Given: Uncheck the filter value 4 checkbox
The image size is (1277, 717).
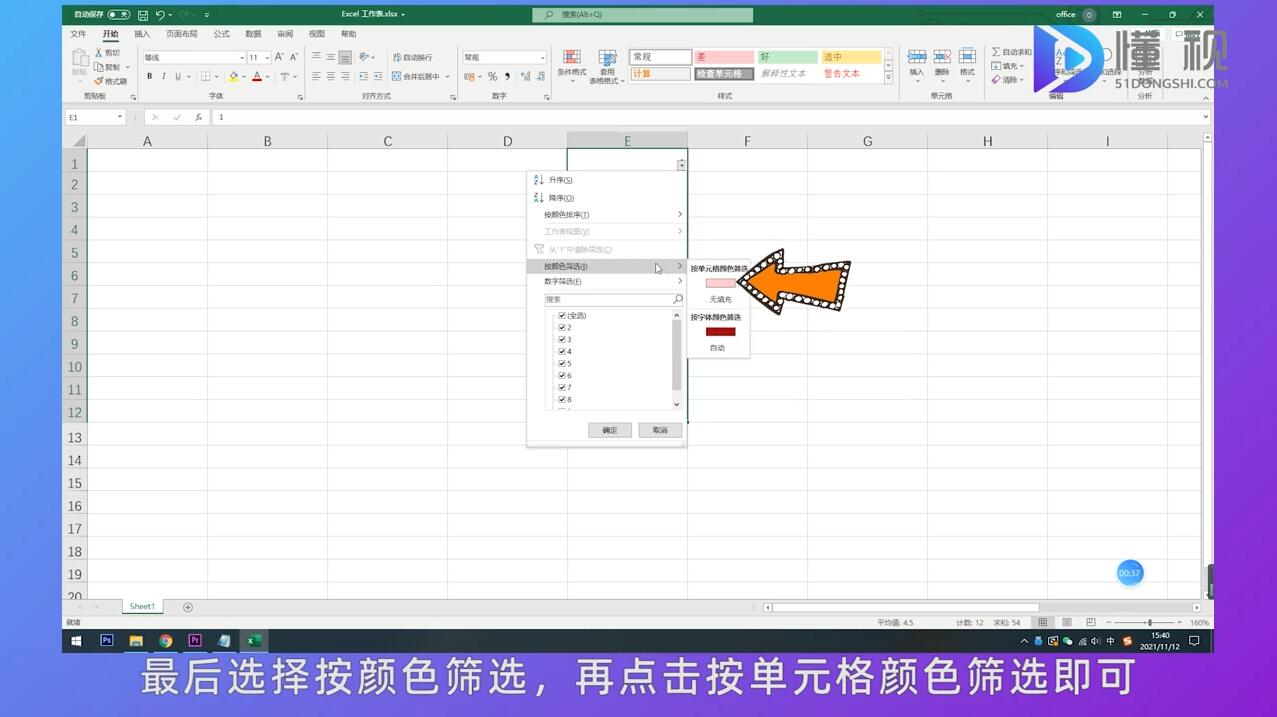Looking at the screenshot, I should pyautogui.click(x=562, y=352).
